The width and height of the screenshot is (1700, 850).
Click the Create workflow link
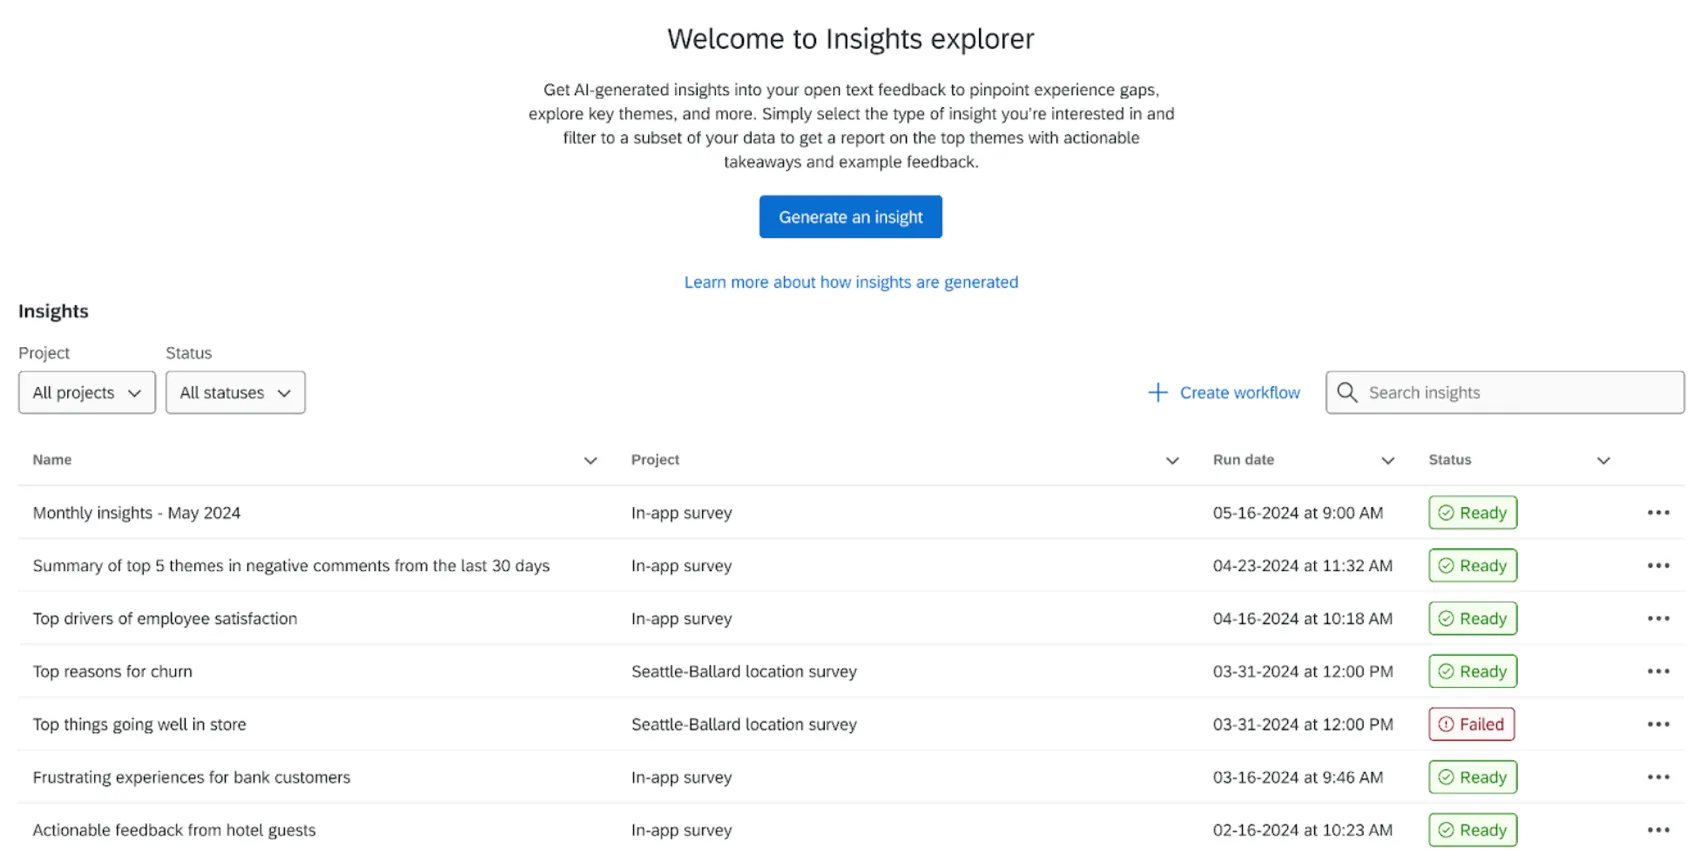coord(1239,393)
